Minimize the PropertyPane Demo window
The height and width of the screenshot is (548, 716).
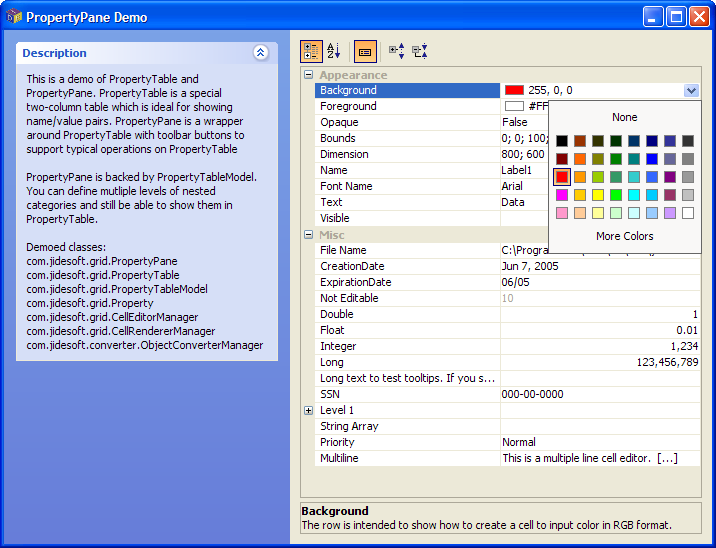click(653, 17)
